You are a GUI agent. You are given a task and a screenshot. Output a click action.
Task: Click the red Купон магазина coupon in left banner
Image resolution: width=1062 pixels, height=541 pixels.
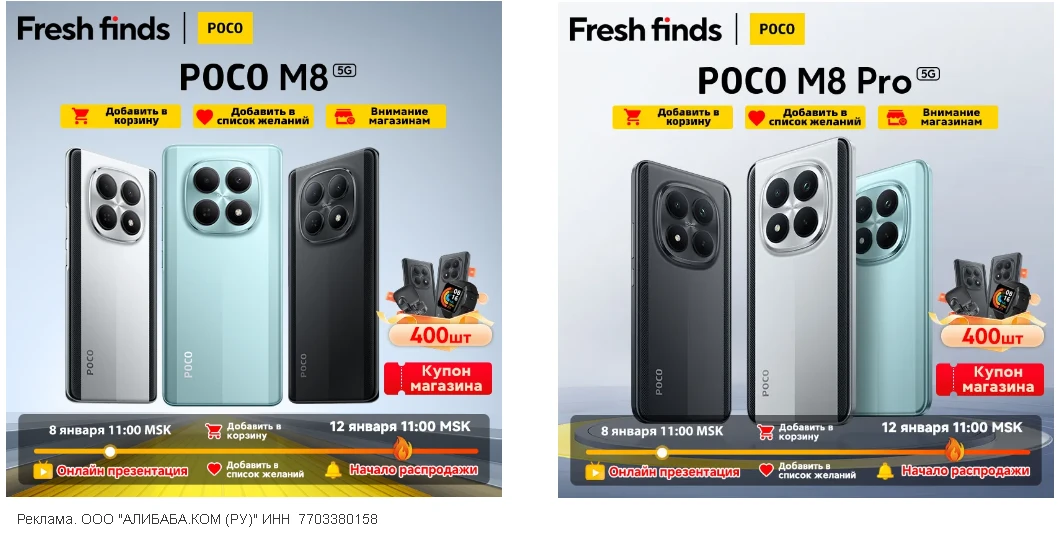click(438, 378)
